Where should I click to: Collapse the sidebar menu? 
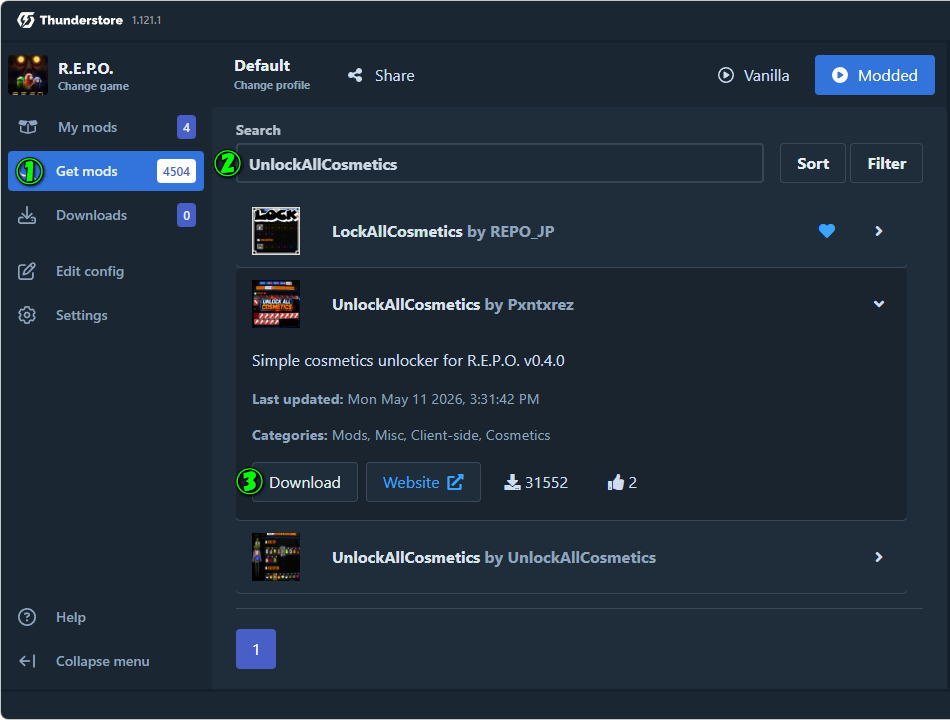tap(106, 661)
